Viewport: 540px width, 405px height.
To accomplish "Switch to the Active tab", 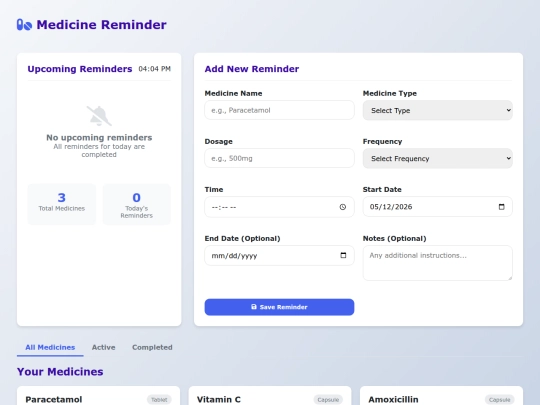I will 103,347.
